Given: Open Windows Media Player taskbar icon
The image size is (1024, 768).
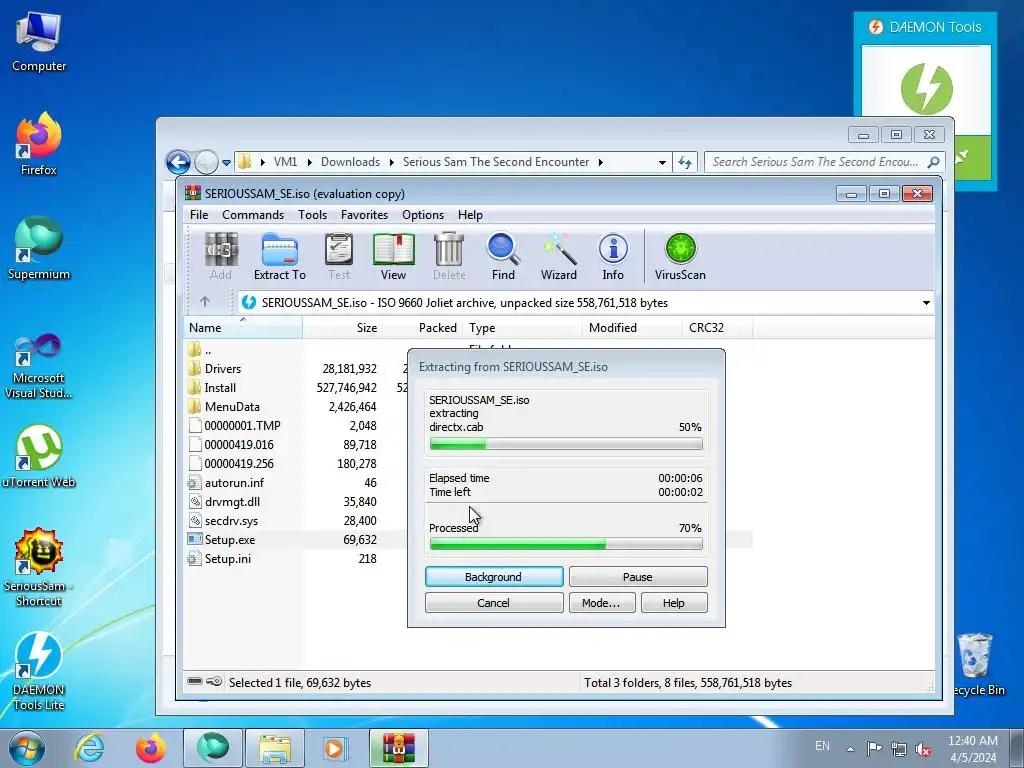Looking at the screenshot, I should pyautogui.click(x=336, y=748).
